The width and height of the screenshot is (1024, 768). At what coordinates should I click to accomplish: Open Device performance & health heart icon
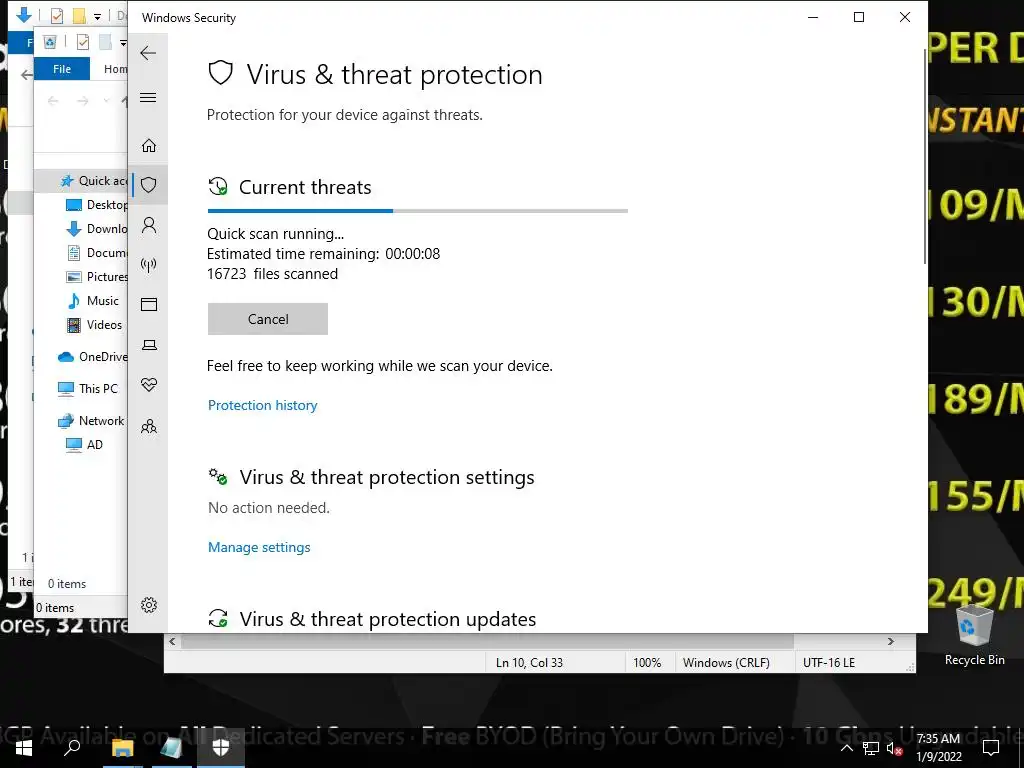click(149, 385)
